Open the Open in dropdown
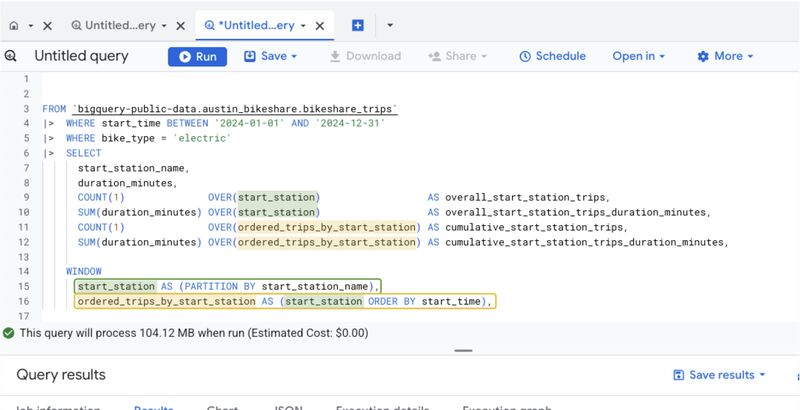This screenshot has width=800, height=410. click(639, 56)
